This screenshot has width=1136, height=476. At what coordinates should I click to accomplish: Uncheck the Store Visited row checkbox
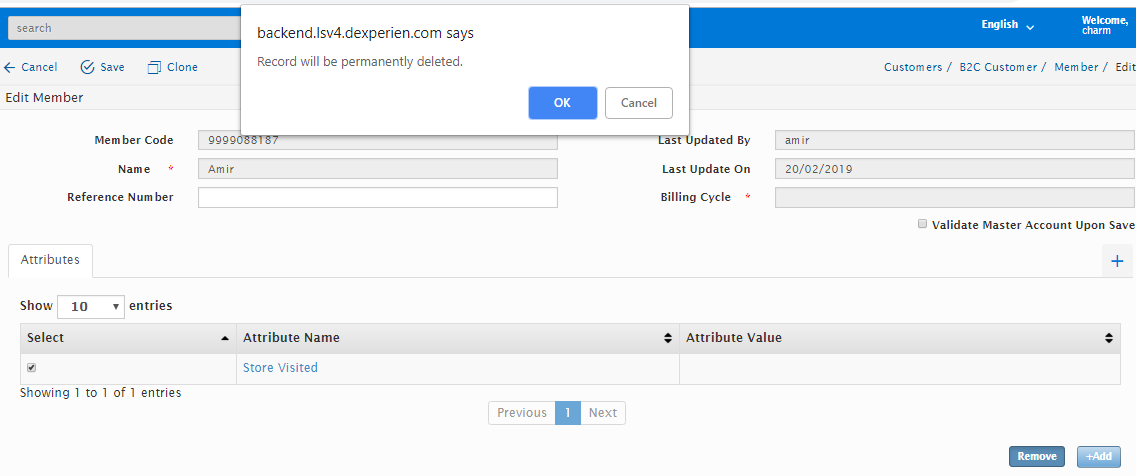click(31, 368)
